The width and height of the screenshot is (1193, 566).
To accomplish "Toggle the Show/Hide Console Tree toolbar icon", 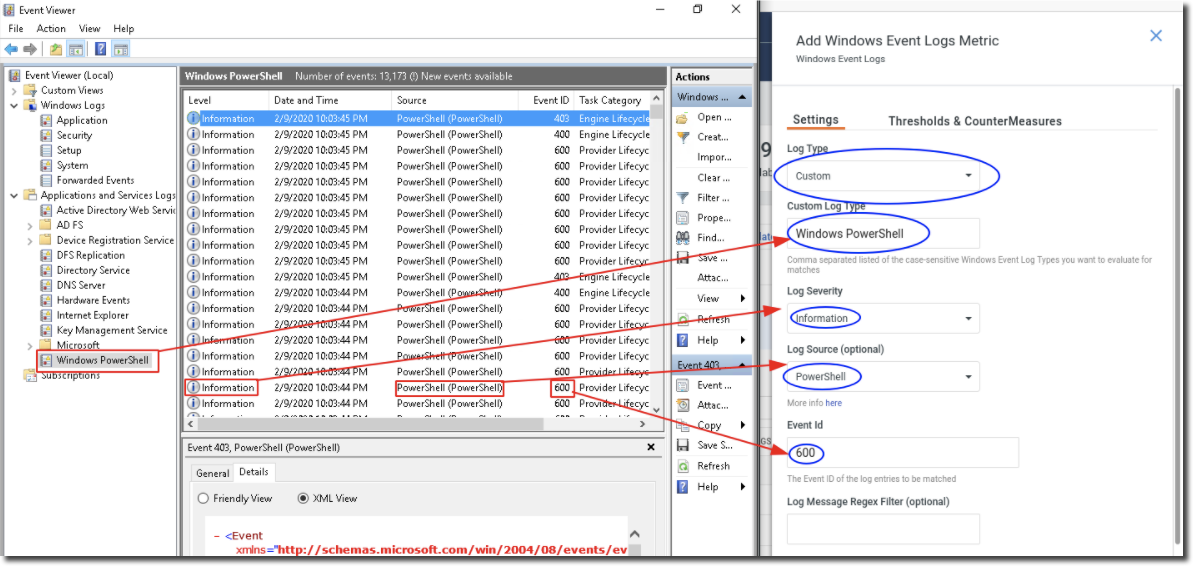I will point(76,49).
